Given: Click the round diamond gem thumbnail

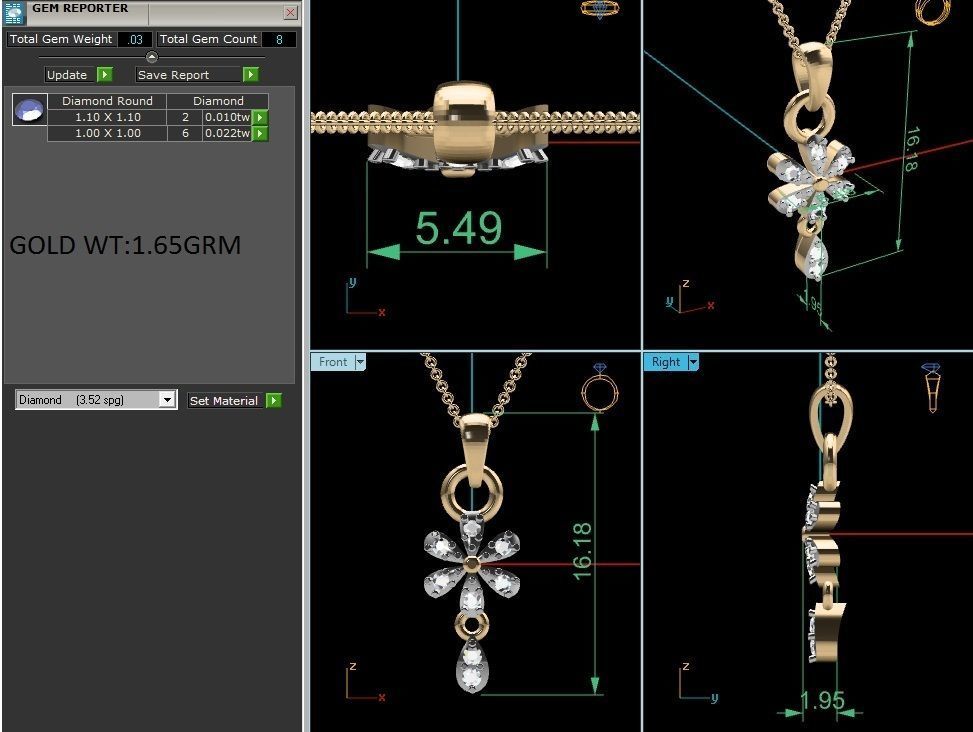Looking at the screenshot, I should 29,110.
